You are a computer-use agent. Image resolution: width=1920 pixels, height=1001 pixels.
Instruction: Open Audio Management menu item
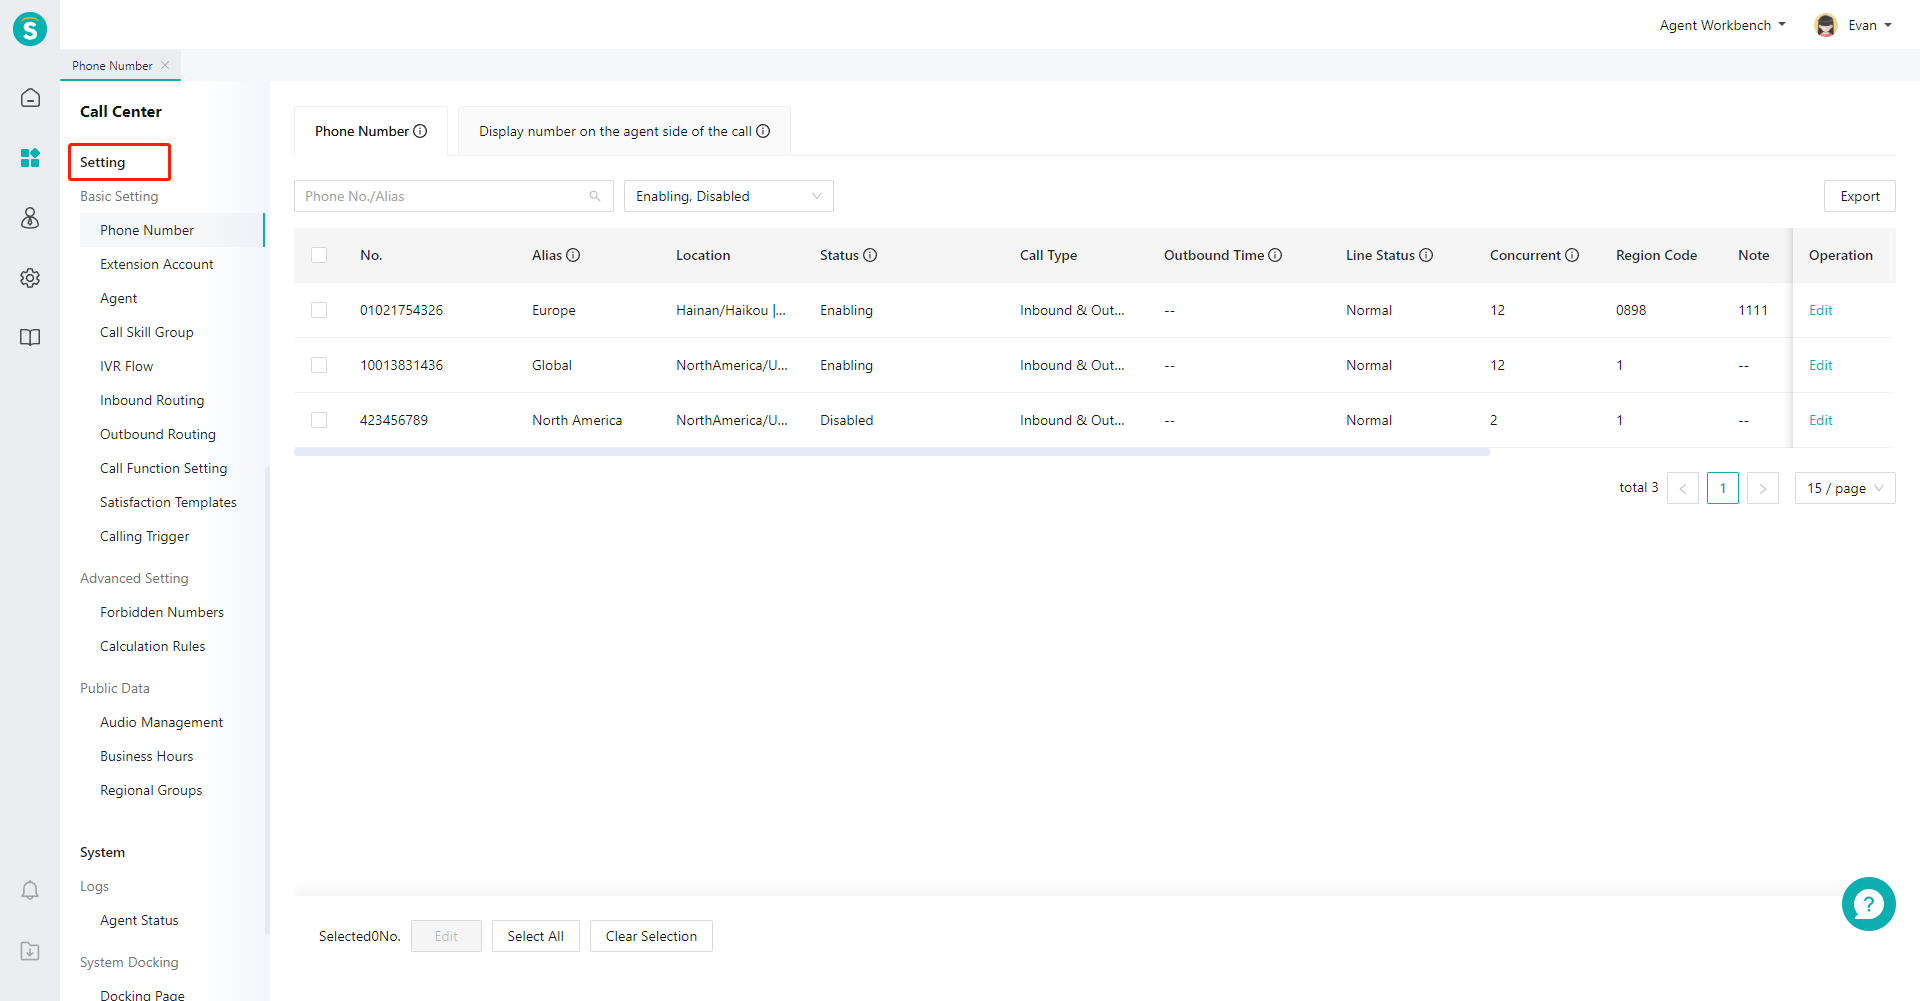(x=162, y=722)
